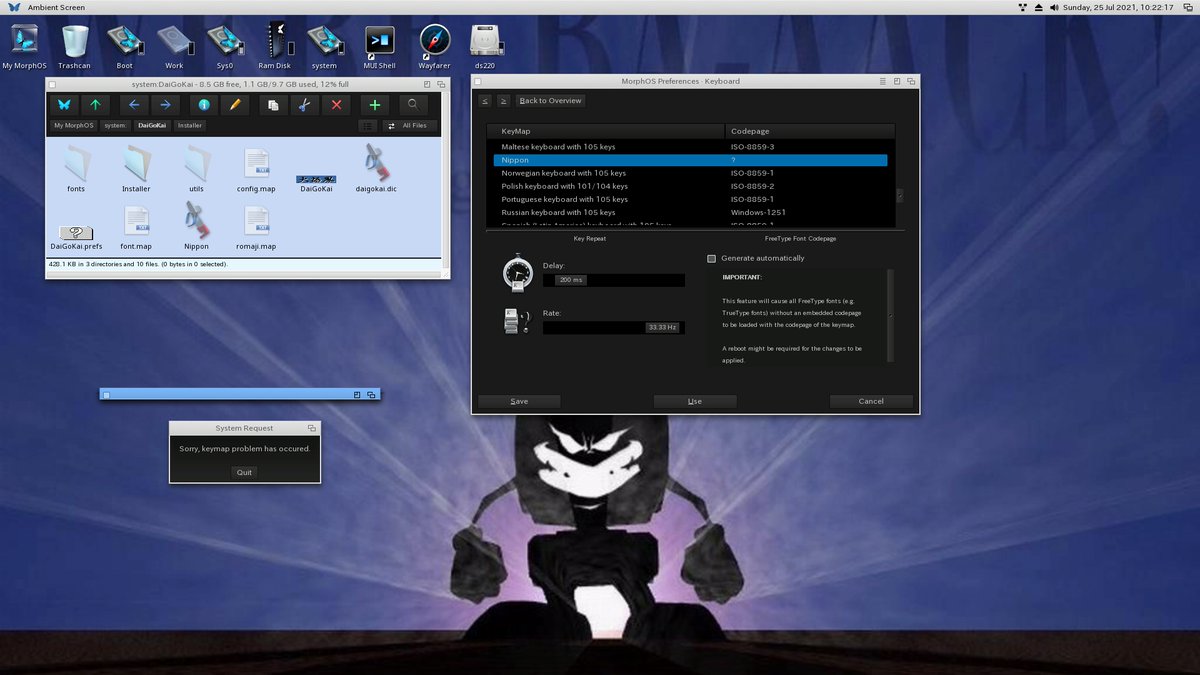Cancel the Keyboard preferences
The width and height of the screenshot is (1200, 675).
871,401
